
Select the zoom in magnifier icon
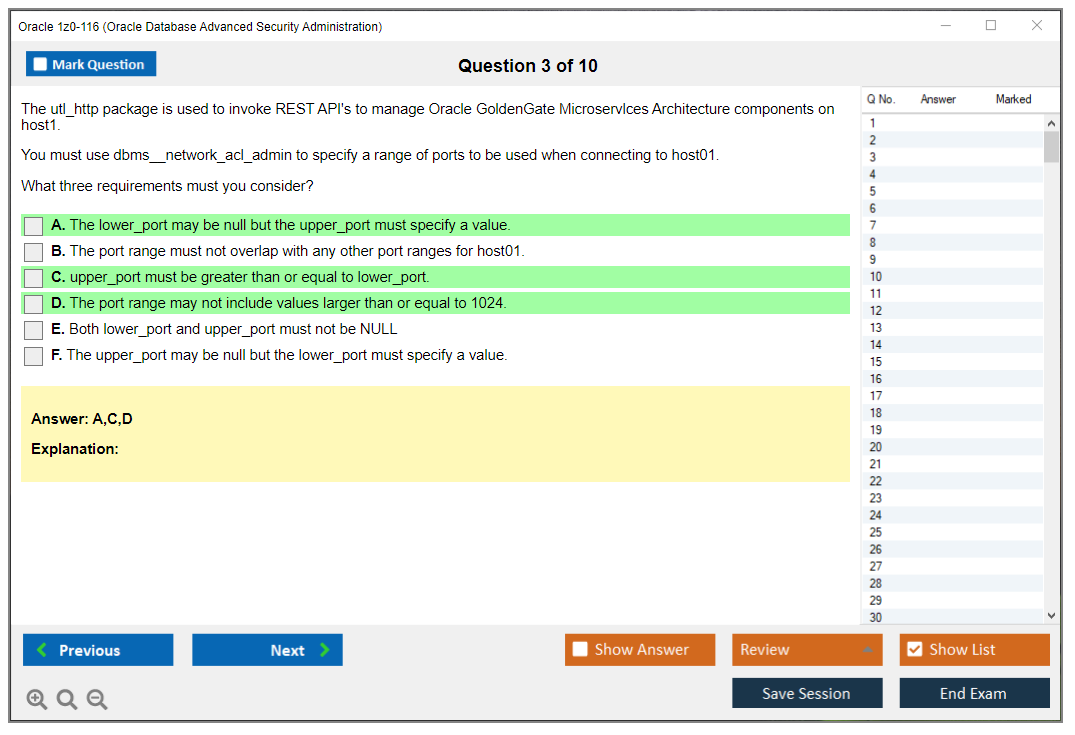click(x=37, y=699)
